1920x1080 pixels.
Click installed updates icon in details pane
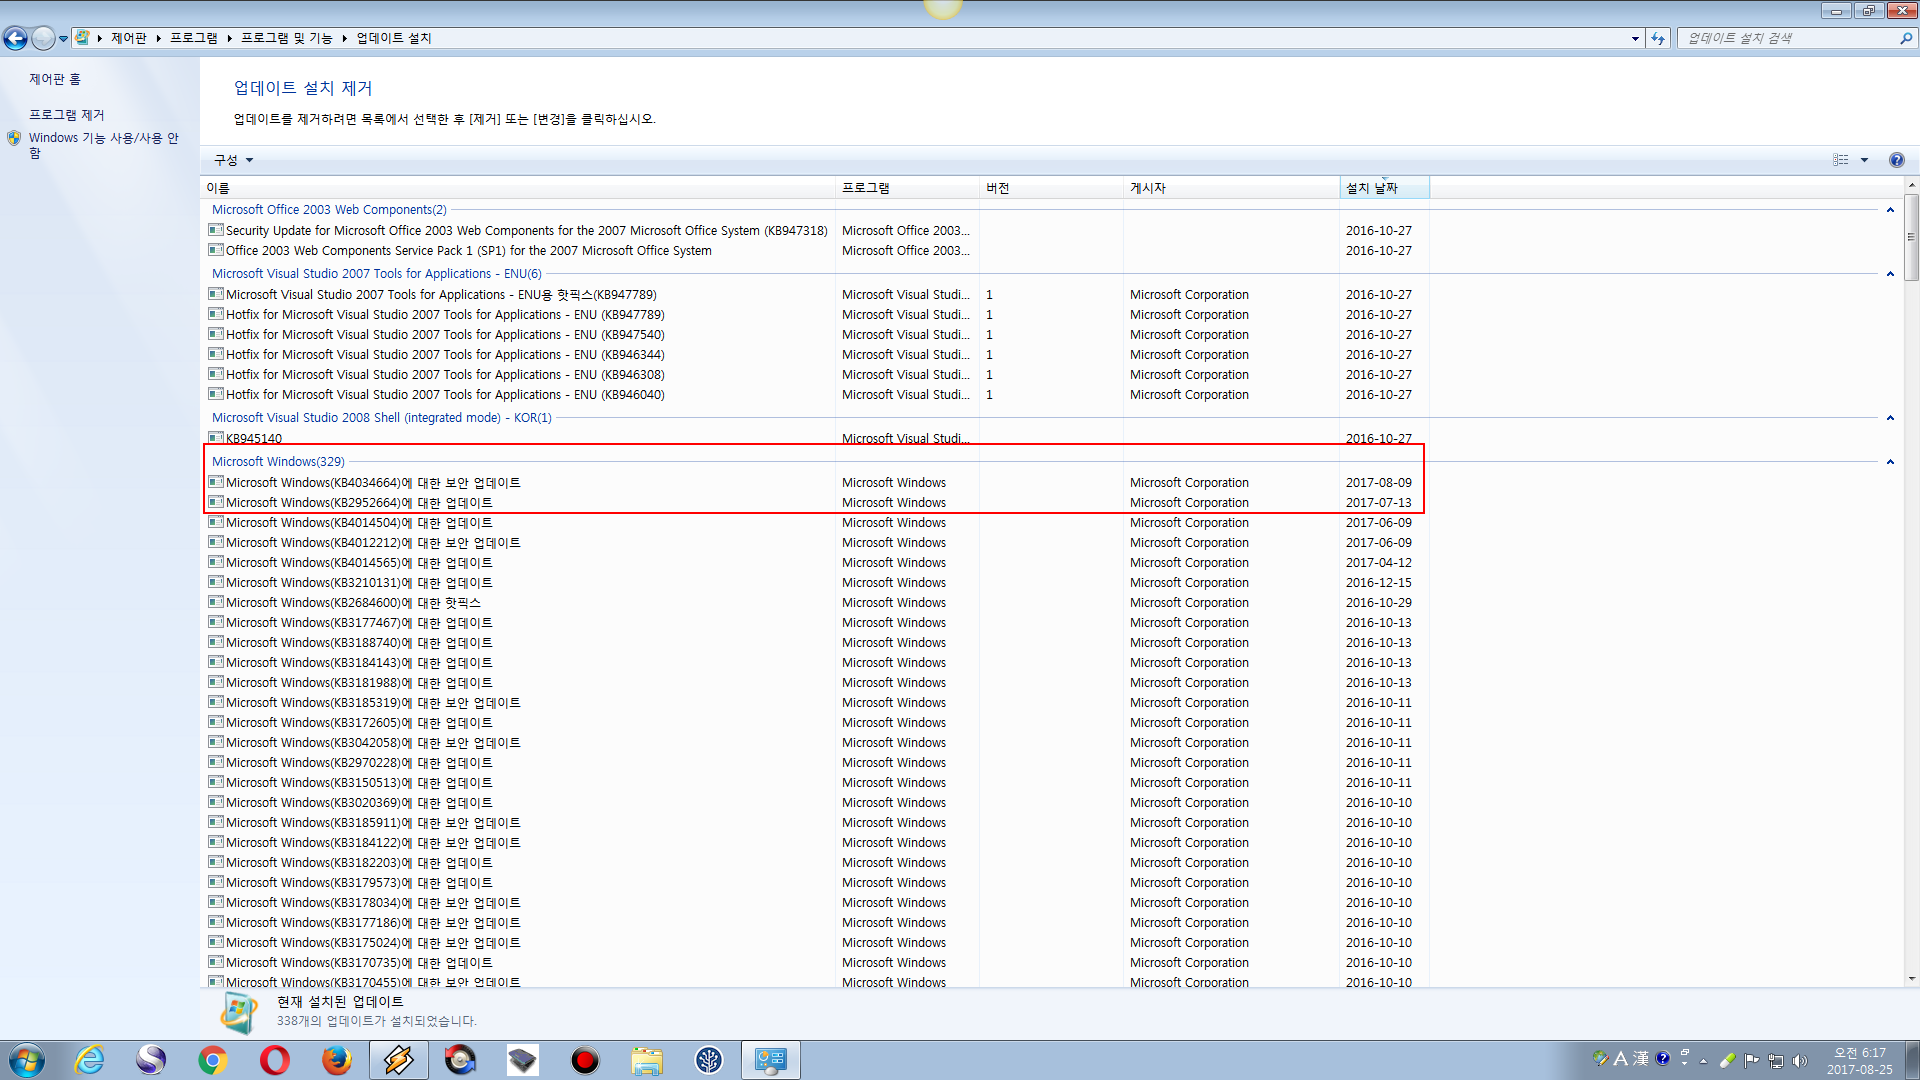tap(238, 1013)
